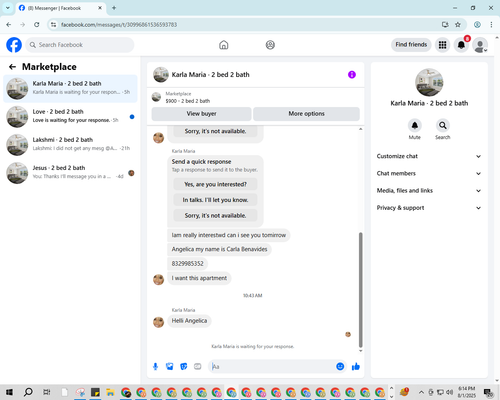This screenshot has width=500, height=400.
Task: Open Windows taskbar search
Action: tap(28, 392)
